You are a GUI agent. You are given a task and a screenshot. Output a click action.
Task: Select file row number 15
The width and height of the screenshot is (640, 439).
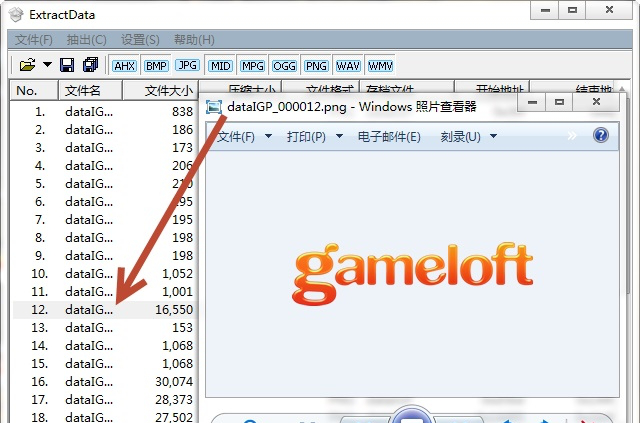(x=104, y=364)
